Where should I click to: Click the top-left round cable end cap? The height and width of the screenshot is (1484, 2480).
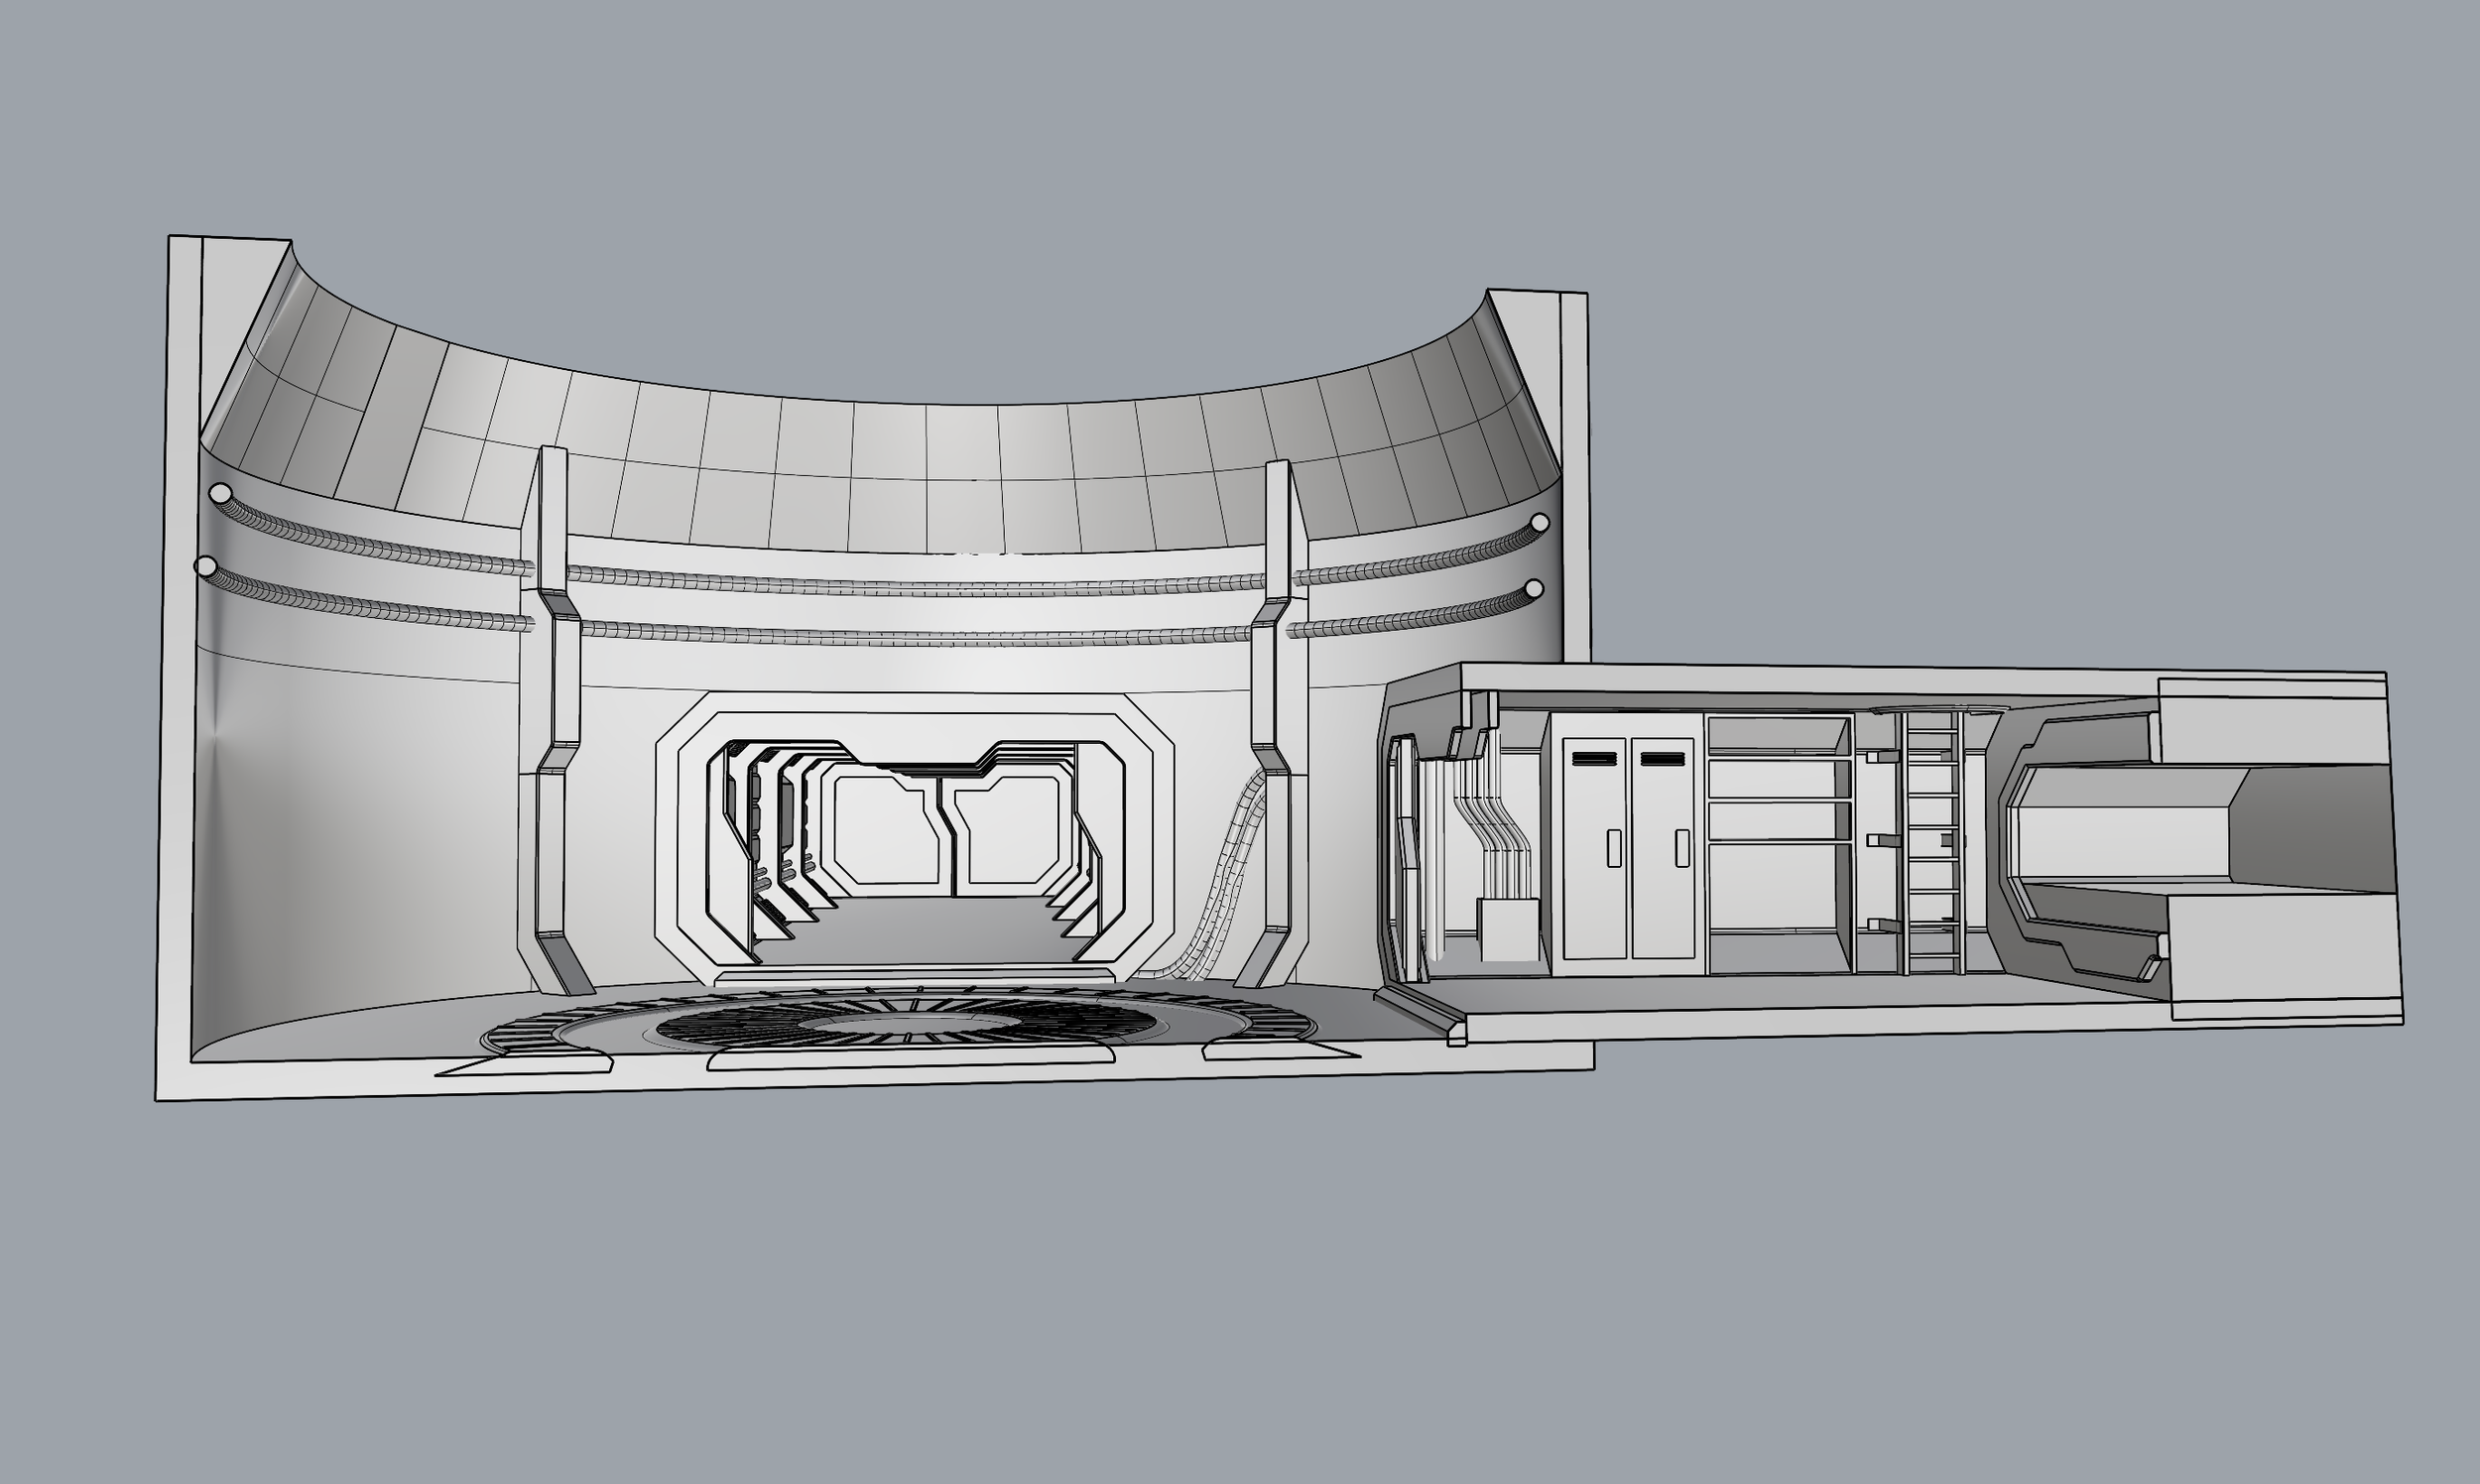tap(220, 493)
